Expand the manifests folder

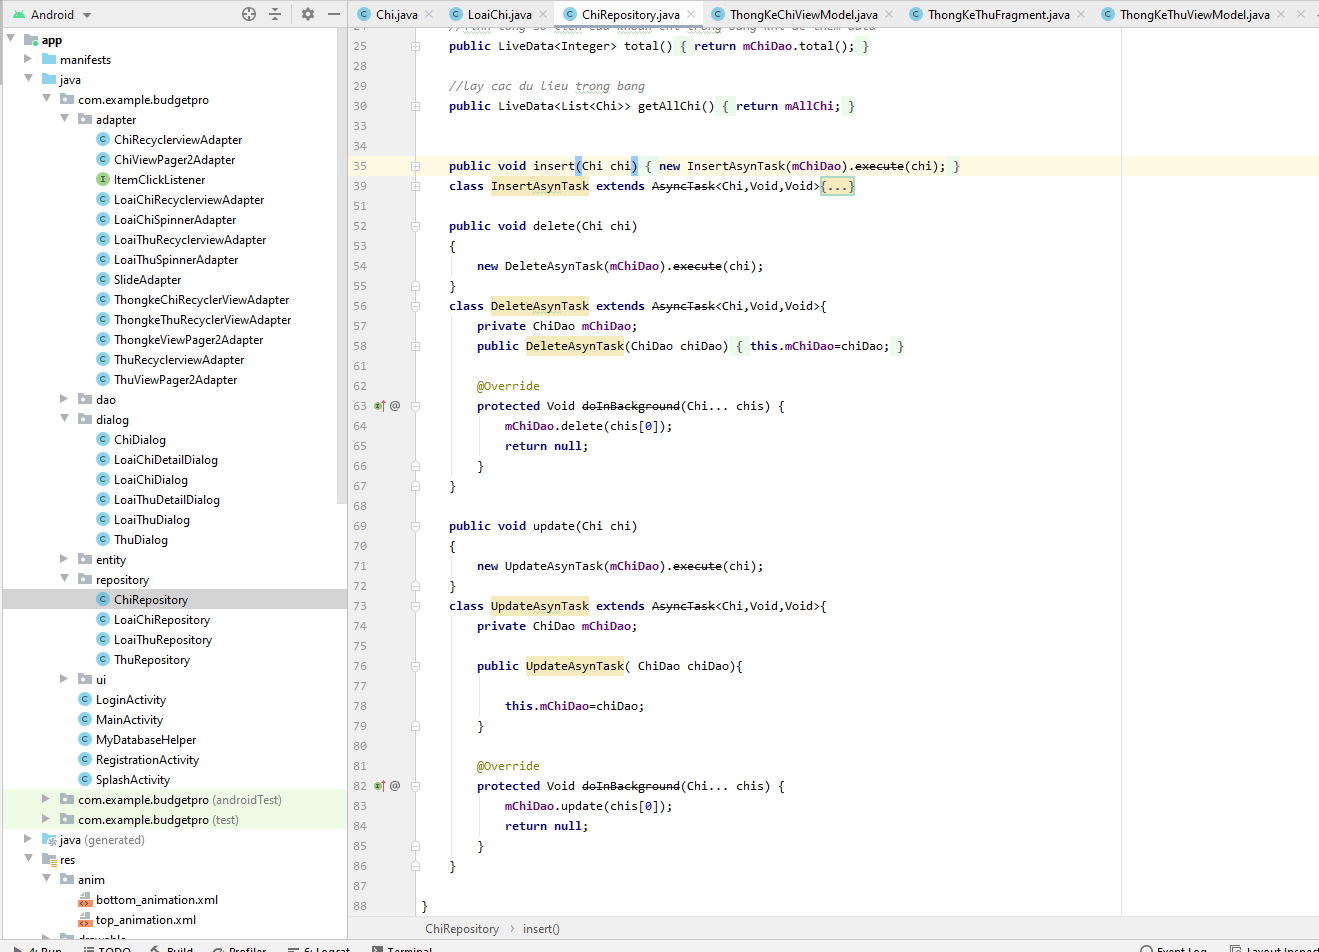28,59
